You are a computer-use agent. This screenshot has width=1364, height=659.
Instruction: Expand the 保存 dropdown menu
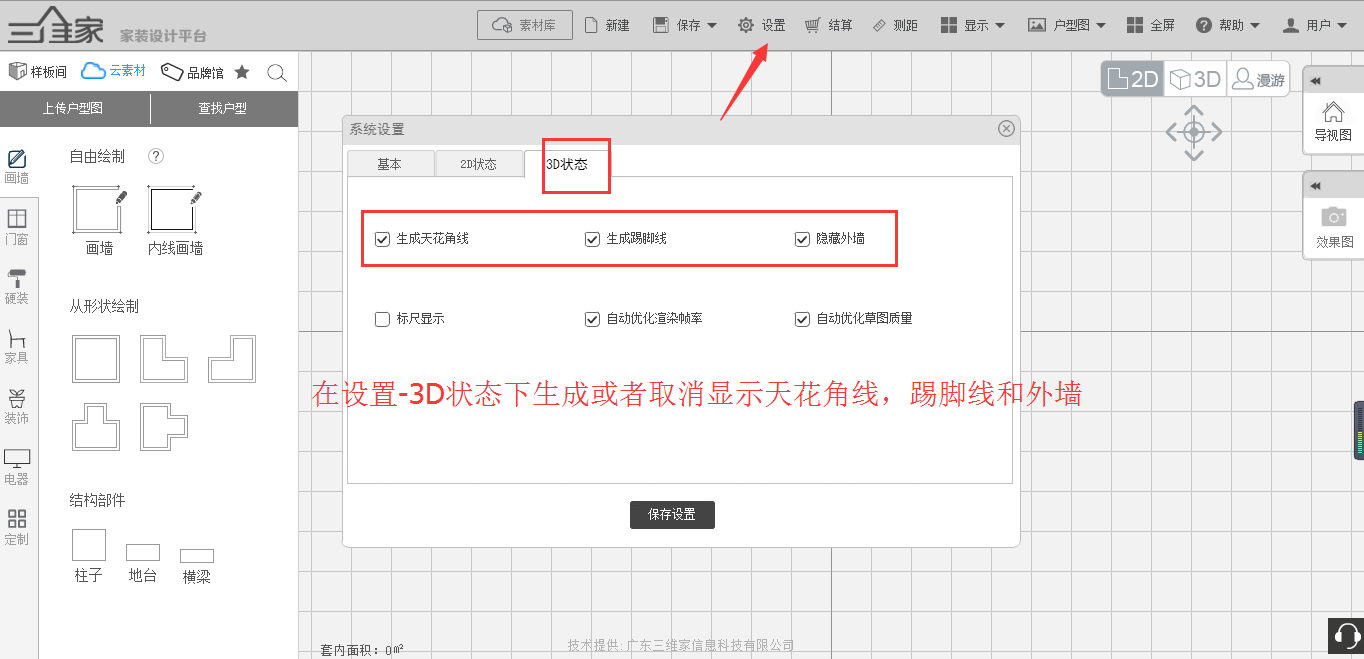point(685,25)
